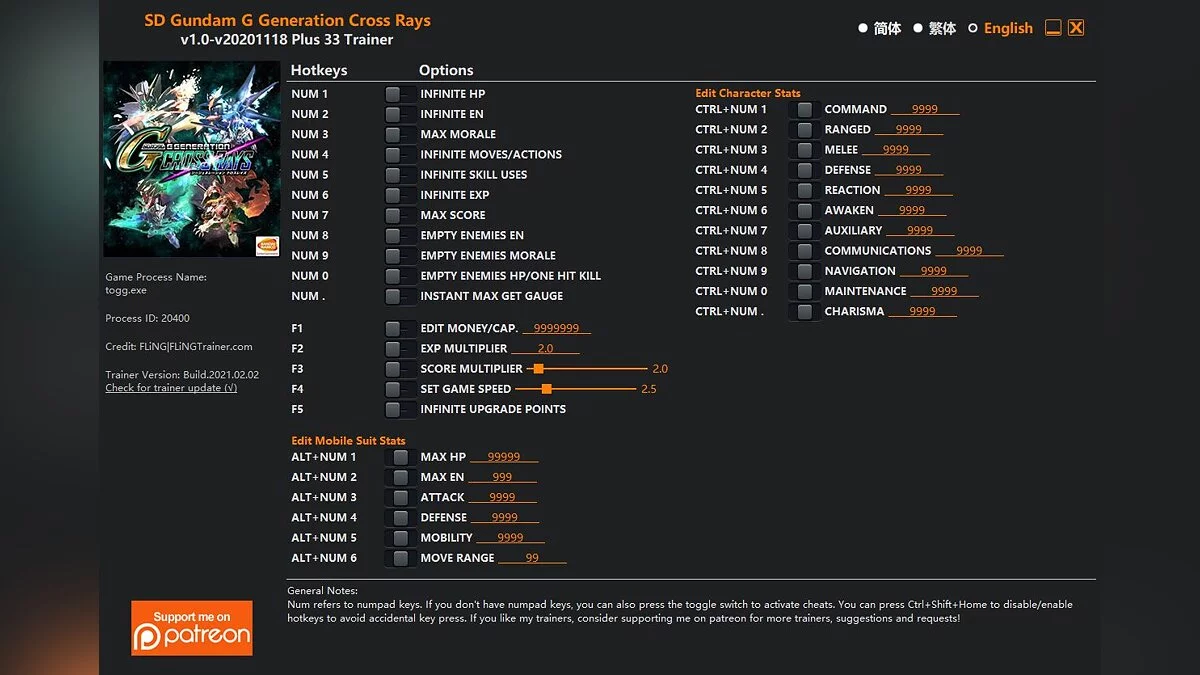Toggle the Communications stat switch
The image size is (1200, 675).
pos(804,251)
